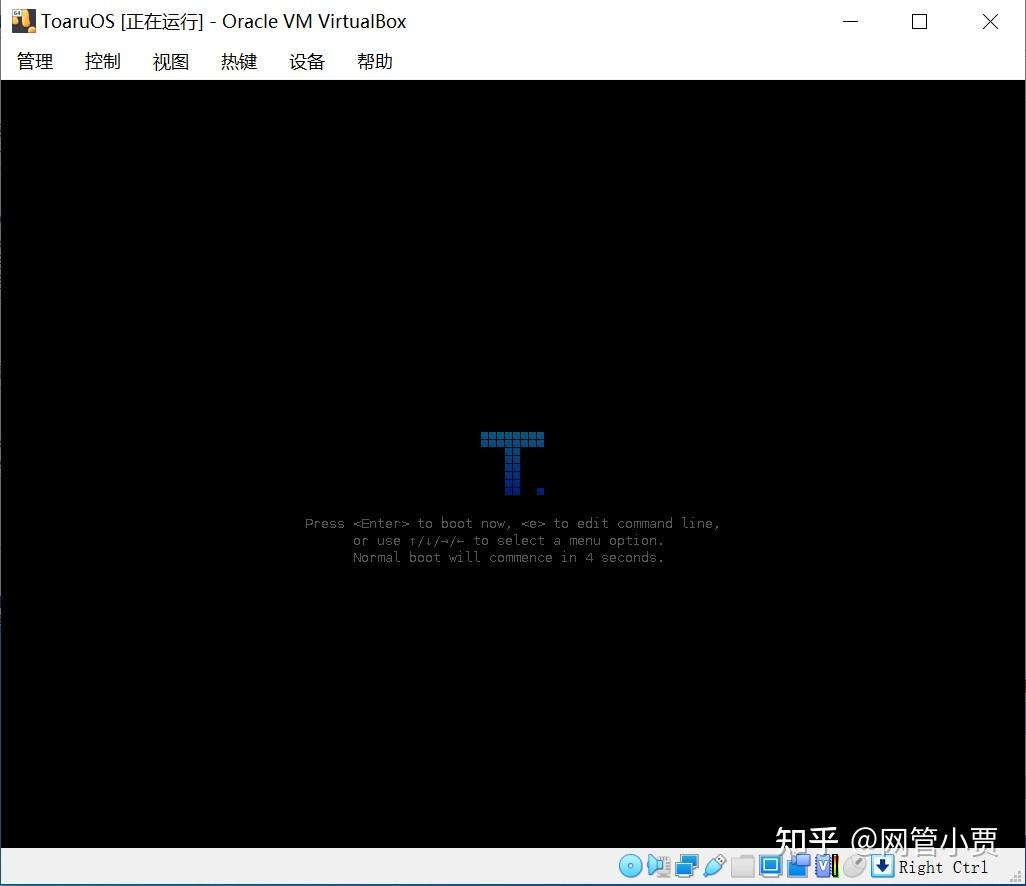This screenshot has height=886, width=1026.
Task: Click the display status icon
Action: click(x=771, y=865)
